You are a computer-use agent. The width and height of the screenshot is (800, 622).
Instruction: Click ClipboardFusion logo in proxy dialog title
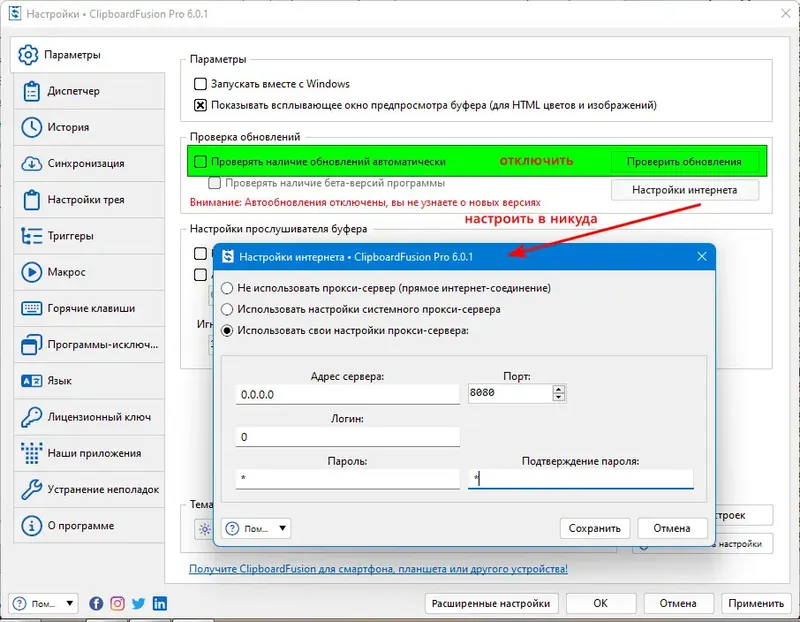tap(228, 257)
